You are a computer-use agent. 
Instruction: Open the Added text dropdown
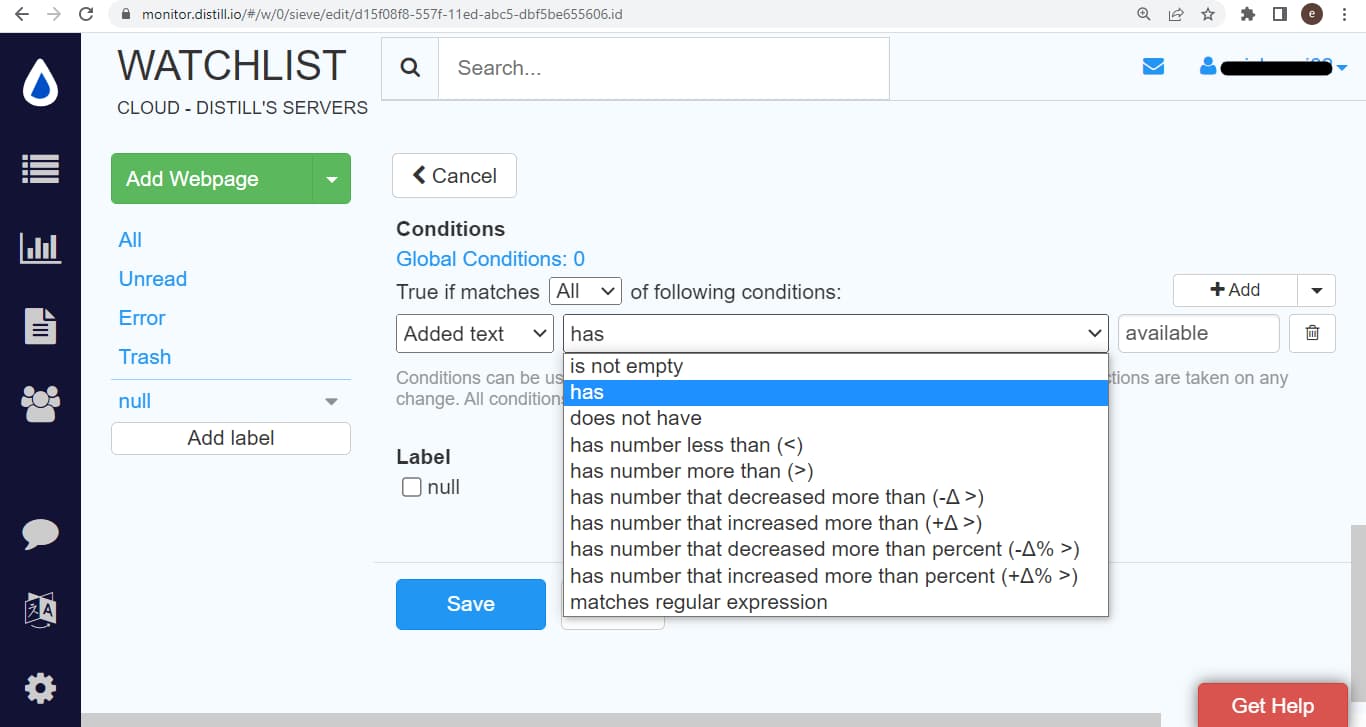point(474,334)
